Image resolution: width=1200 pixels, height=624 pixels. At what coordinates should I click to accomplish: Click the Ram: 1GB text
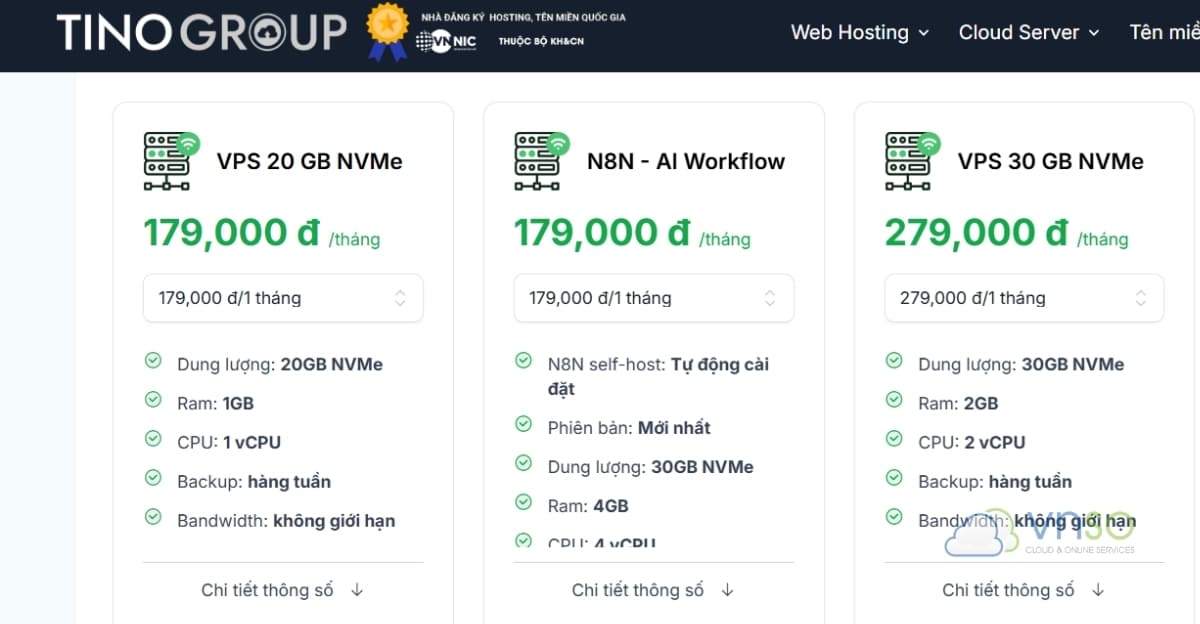click(216, 404)
